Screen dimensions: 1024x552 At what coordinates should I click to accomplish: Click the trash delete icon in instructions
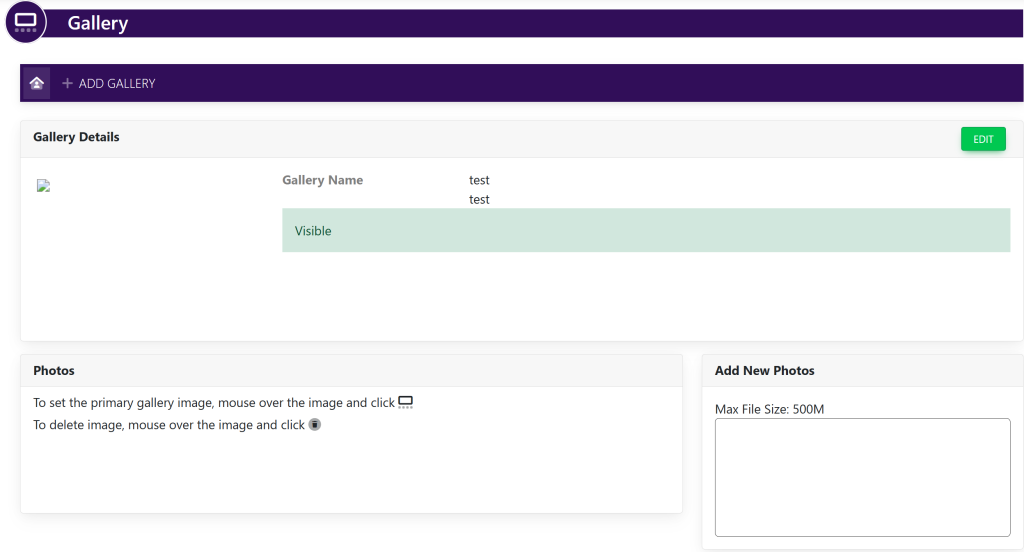pyautogui.click(x=315, y=425)
